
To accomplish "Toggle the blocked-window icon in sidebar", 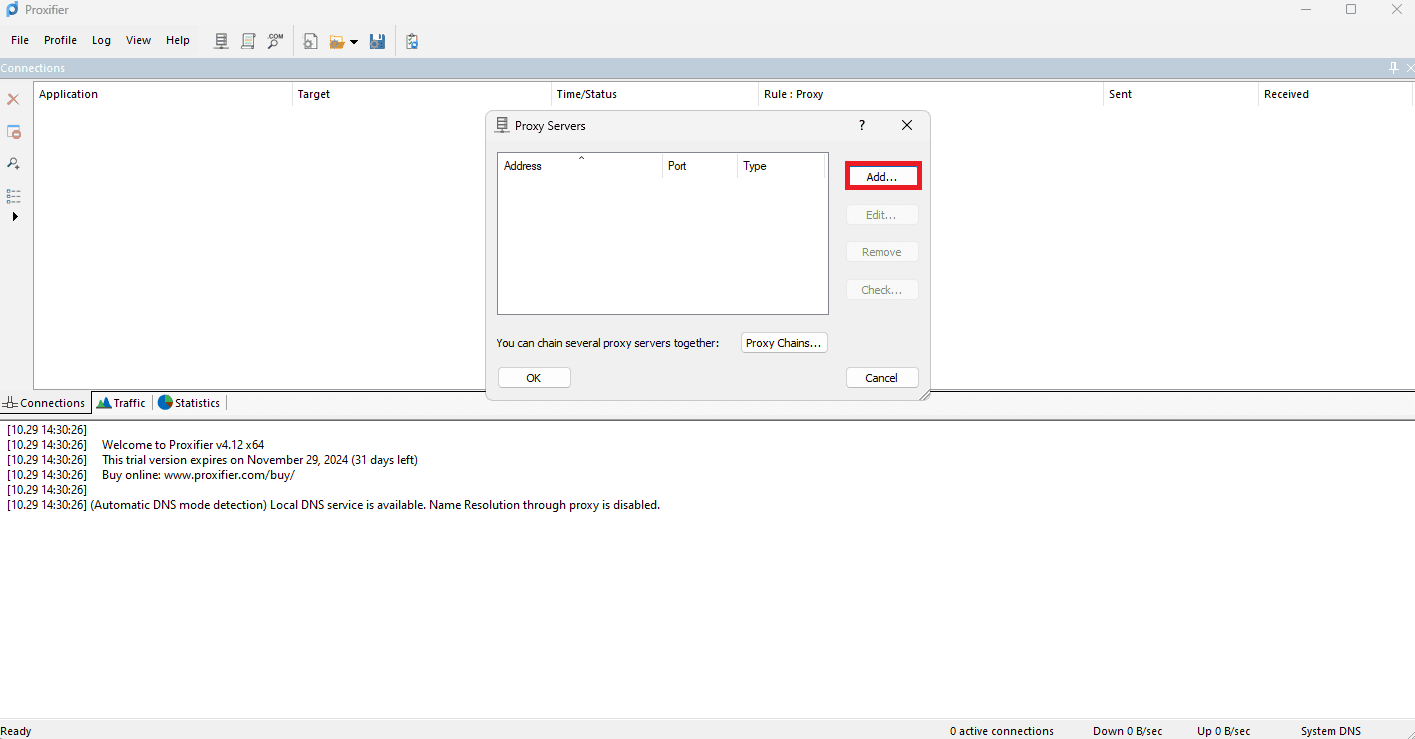I will pyautogui.click(x=13, y=131).
